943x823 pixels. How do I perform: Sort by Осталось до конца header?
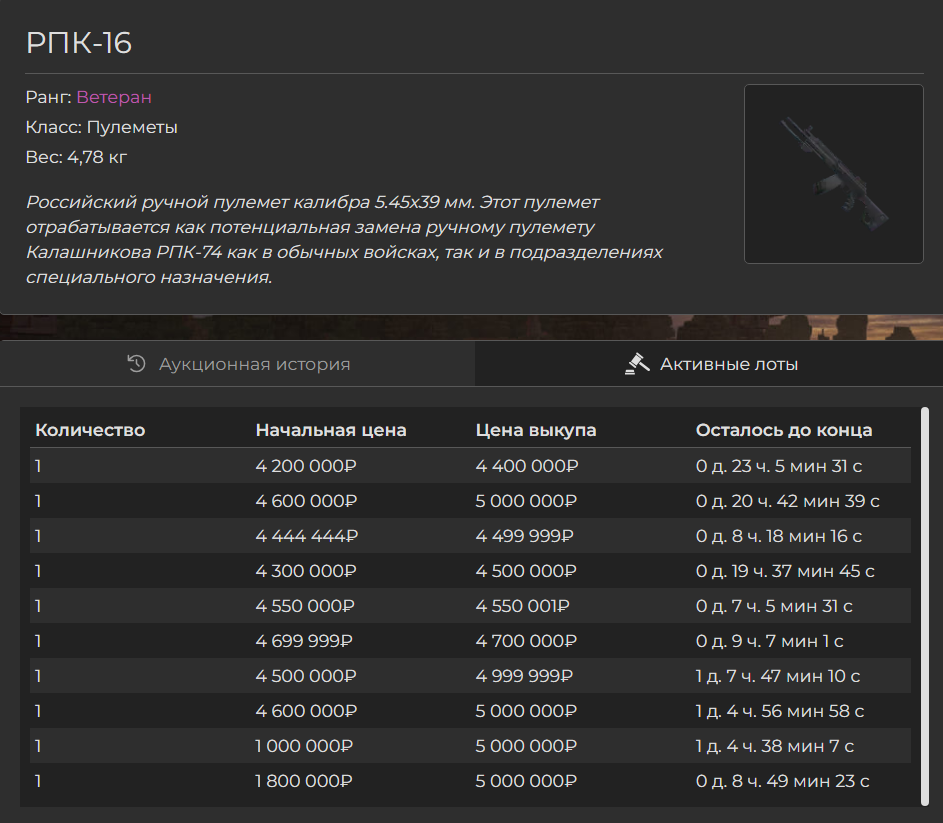coord(784,430)
